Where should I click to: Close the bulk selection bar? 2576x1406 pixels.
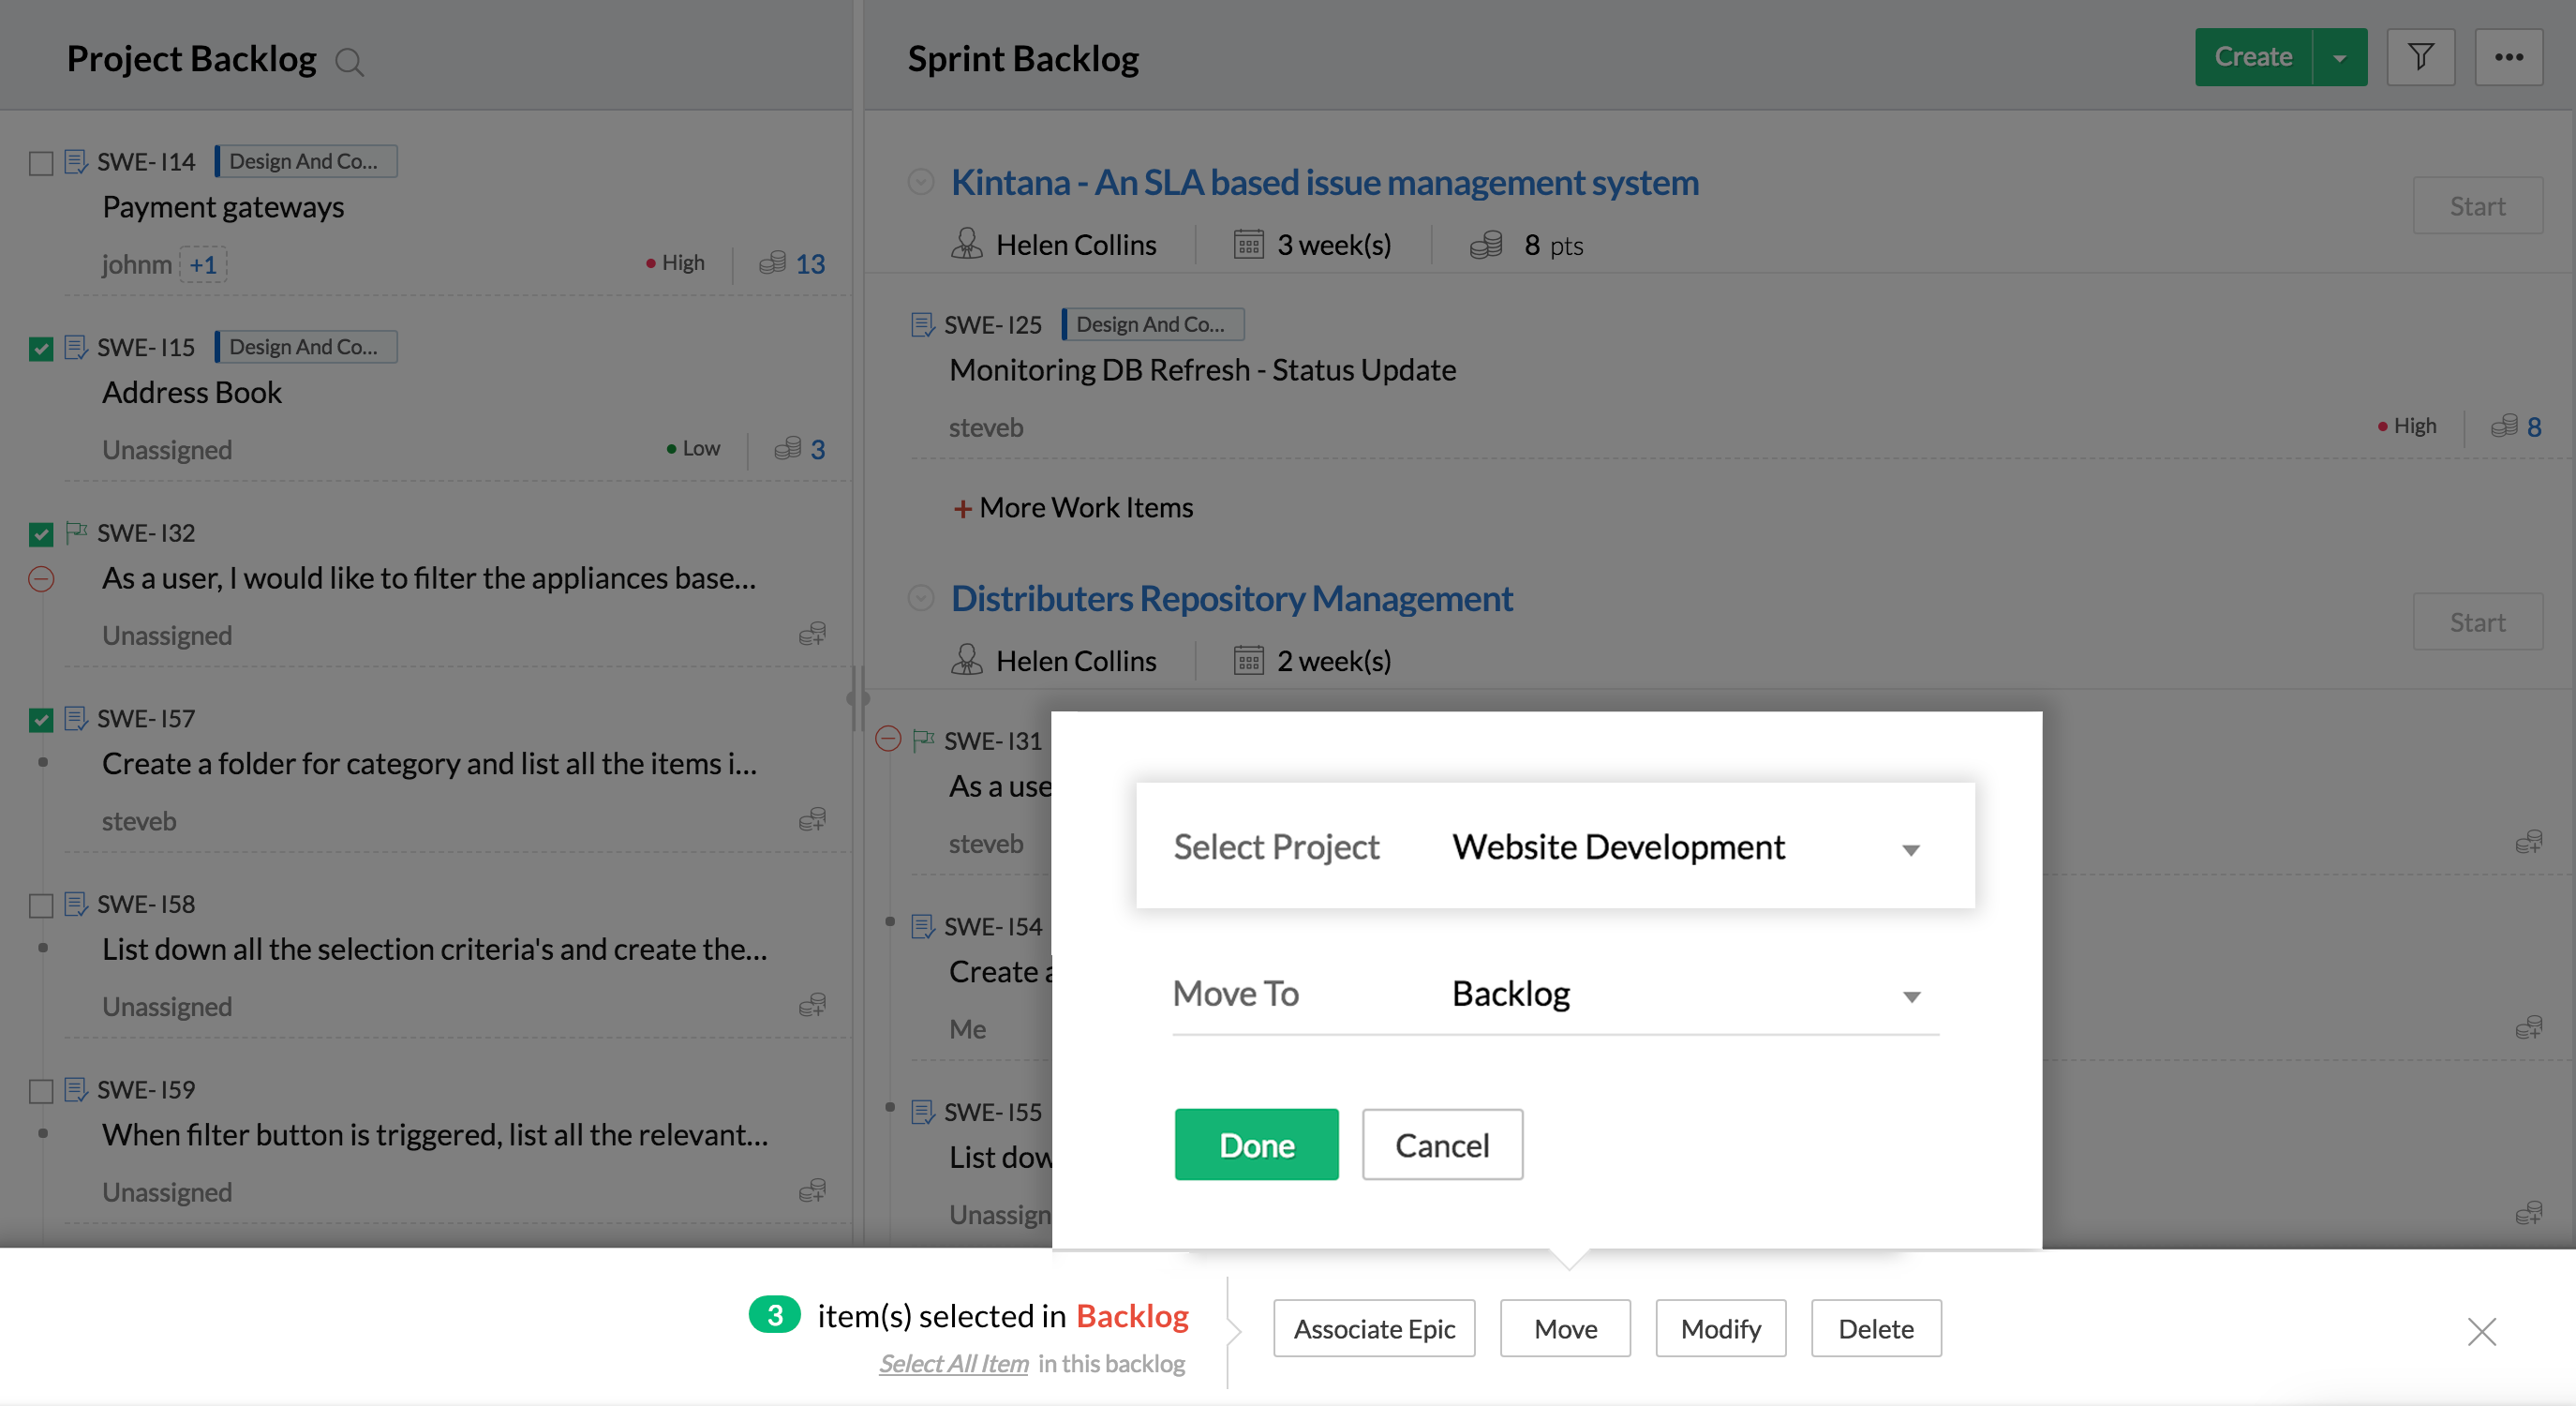pos(2481,1331)
